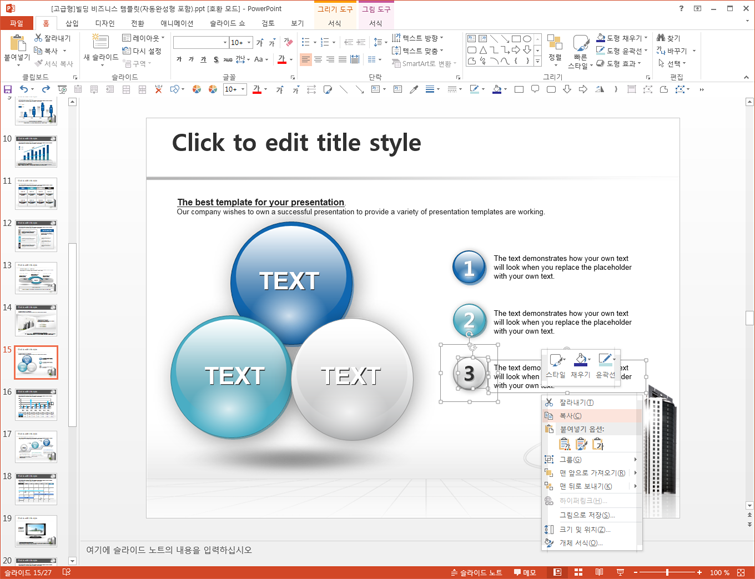Click 새 슬라이드 new slide icon

click(101, 42)
